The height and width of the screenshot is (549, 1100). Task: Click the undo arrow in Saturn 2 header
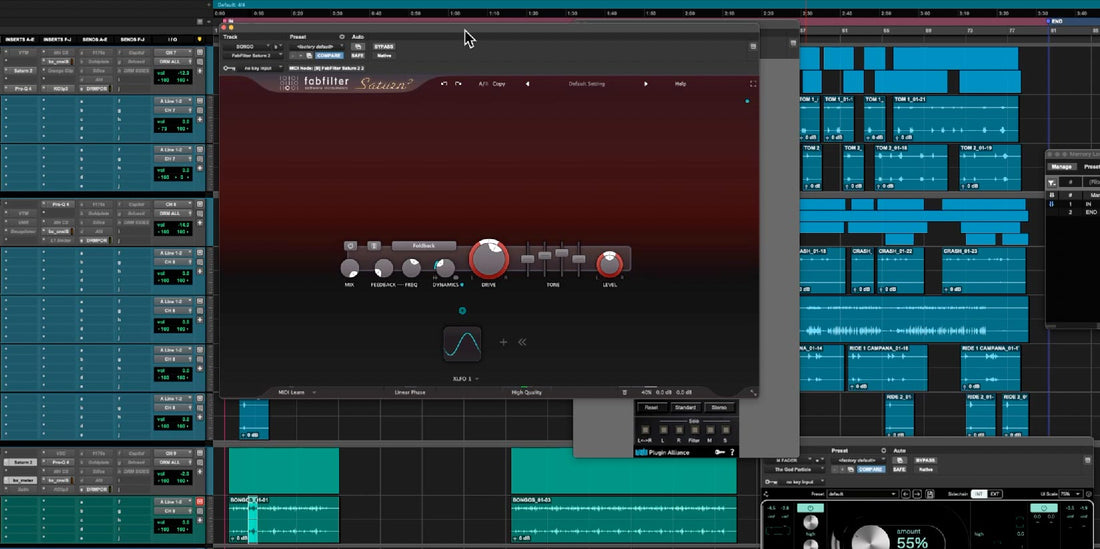click(x=444, y=83)
